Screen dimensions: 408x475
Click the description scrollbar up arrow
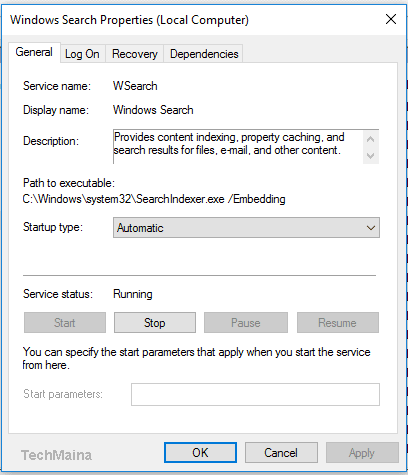[371, 139]
